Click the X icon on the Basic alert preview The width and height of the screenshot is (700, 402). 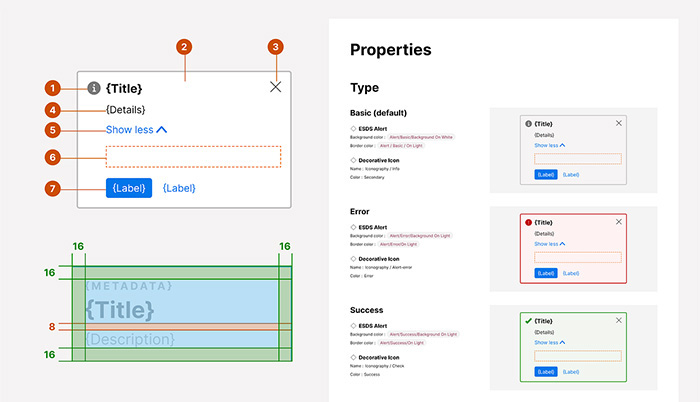619,123
